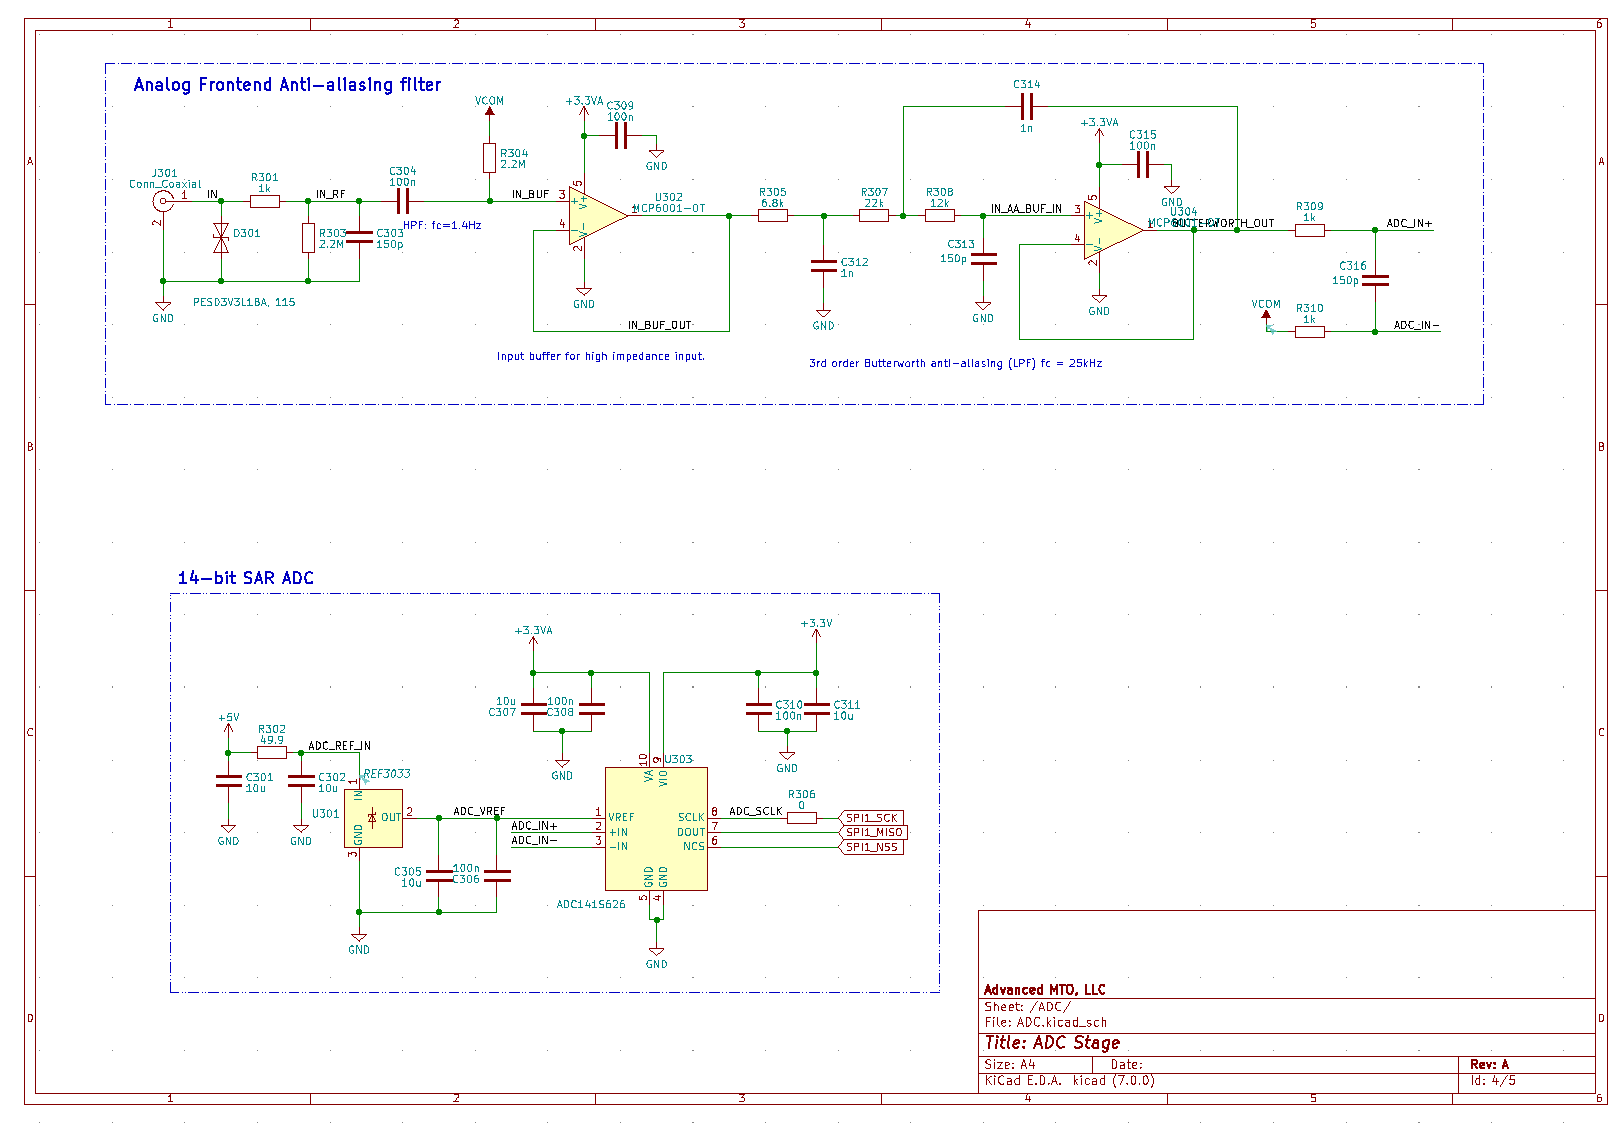Click the BUTTERWORTH_OUT net label
The height and width of the screenshot is (1123, 1624).
[x=1222, y=223]
